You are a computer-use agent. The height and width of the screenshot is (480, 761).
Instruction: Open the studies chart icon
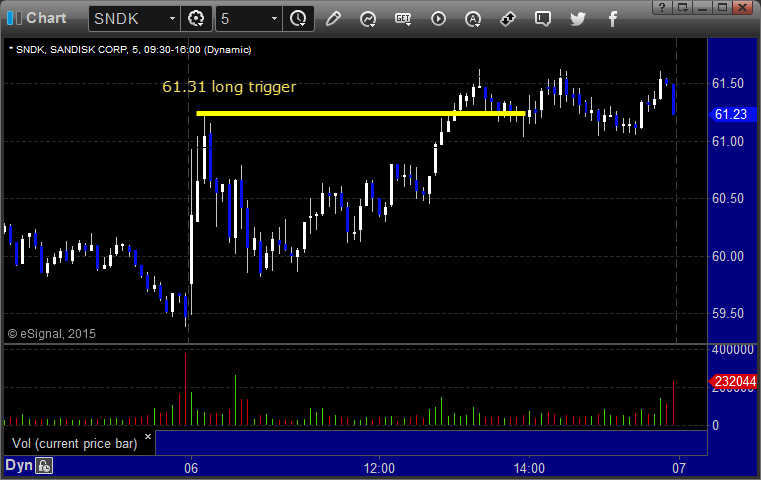pyautogui.click(x=368, y=19)
